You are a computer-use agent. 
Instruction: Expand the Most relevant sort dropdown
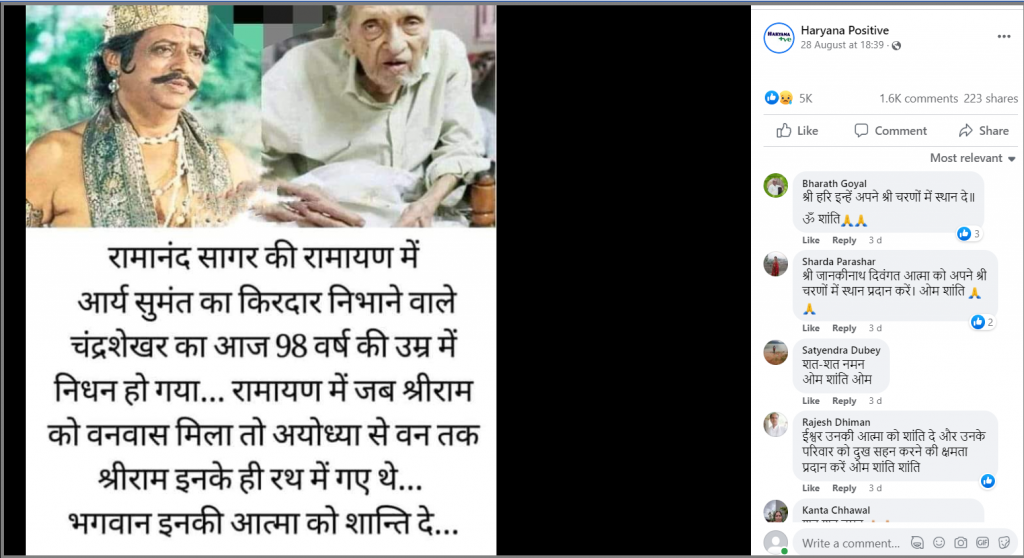[972, 158]
